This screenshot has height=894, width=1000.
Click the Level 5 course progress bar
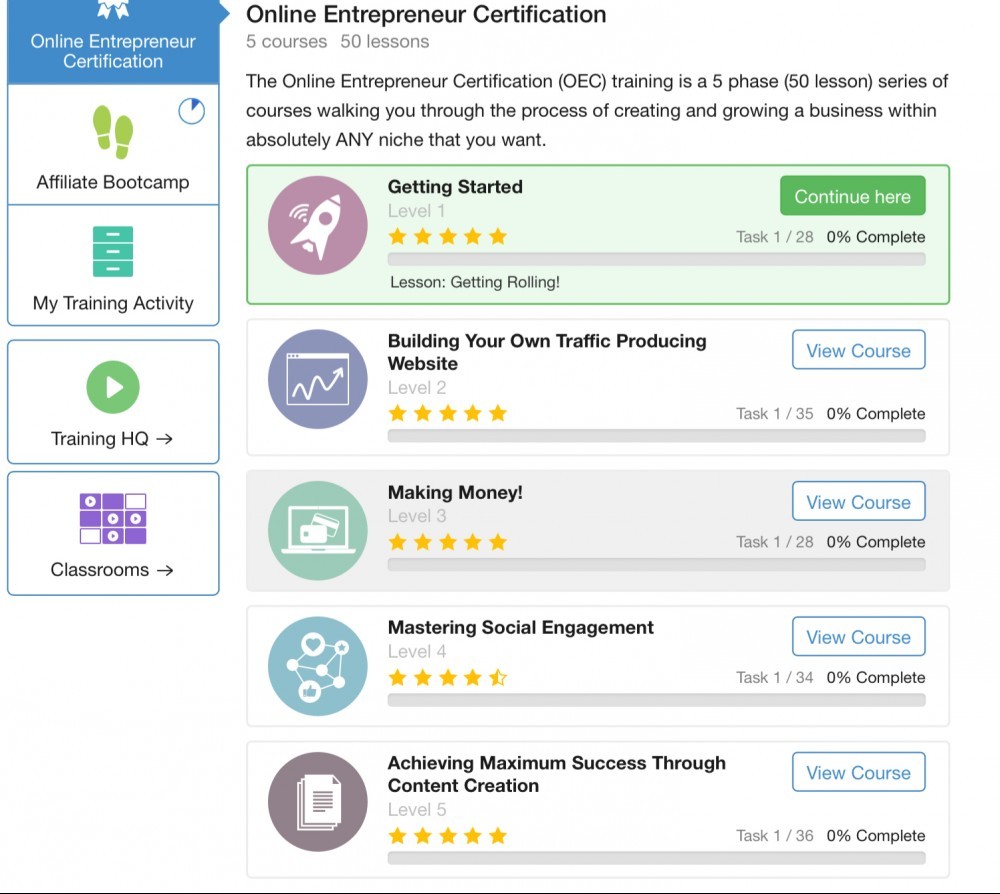click(x=656, y=858)
